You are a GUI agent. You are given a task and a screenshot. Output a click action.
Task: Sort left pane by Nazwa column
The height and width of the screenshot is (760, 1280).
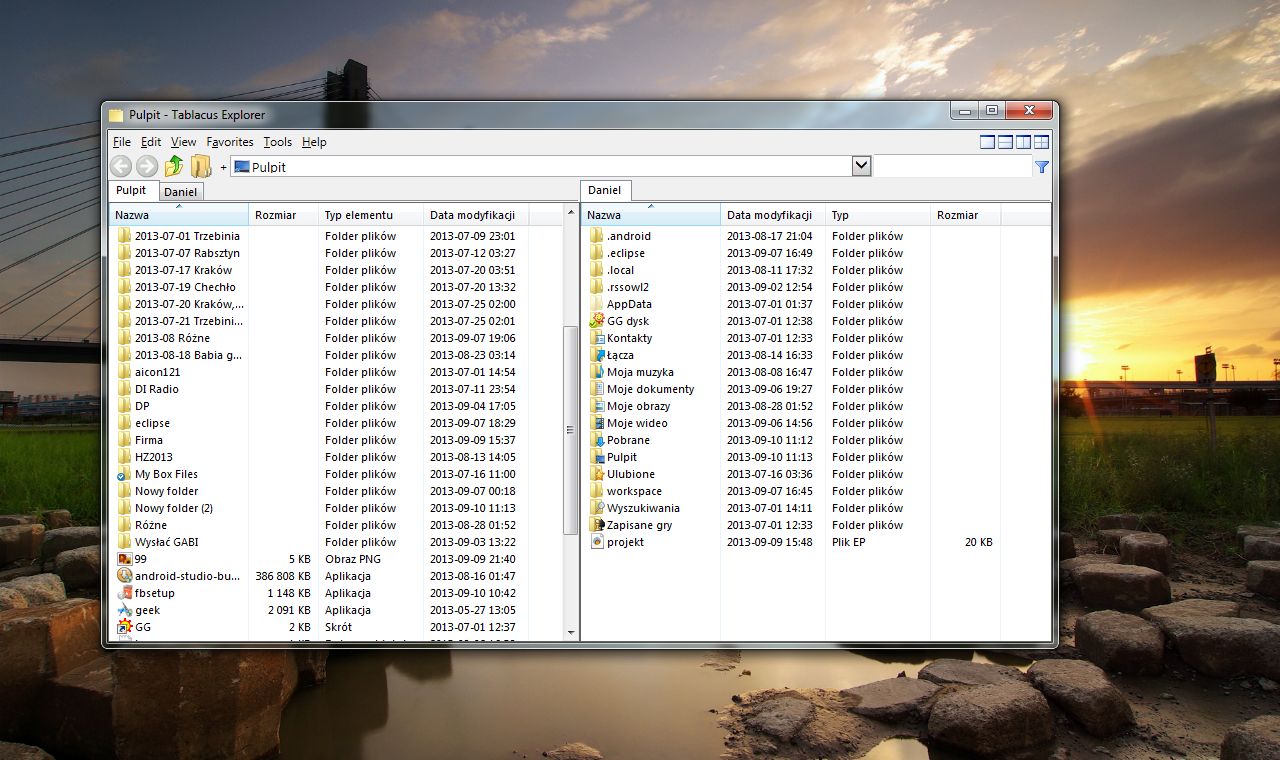click(179, 215)
